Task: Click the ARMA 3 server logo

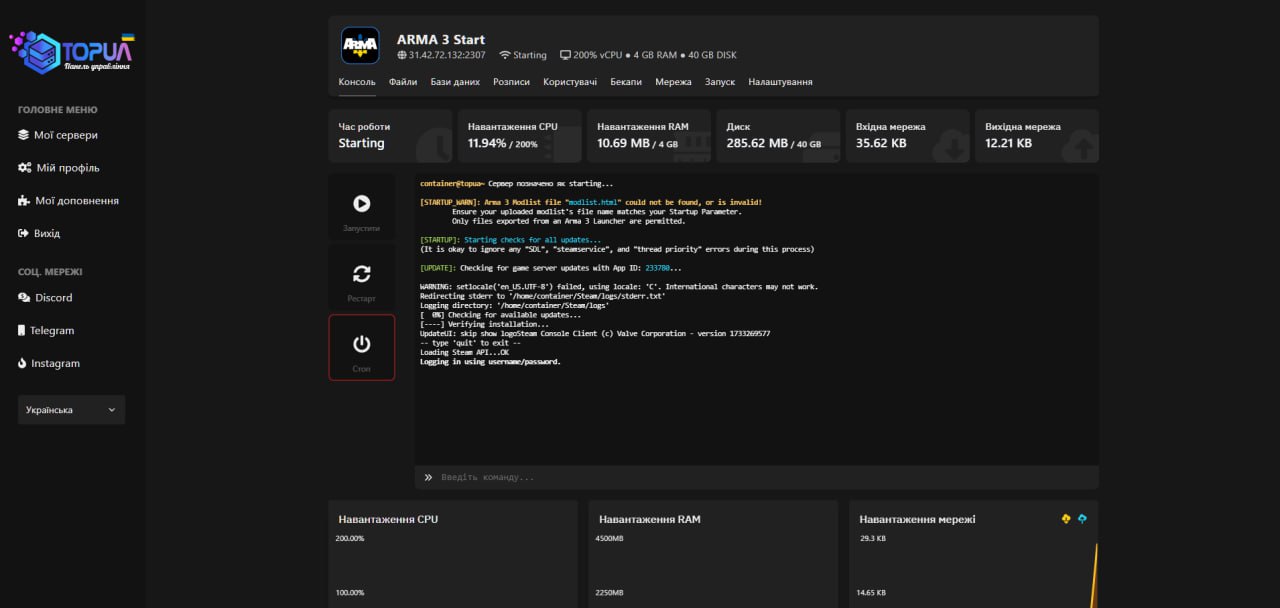Action: [360, 46]
